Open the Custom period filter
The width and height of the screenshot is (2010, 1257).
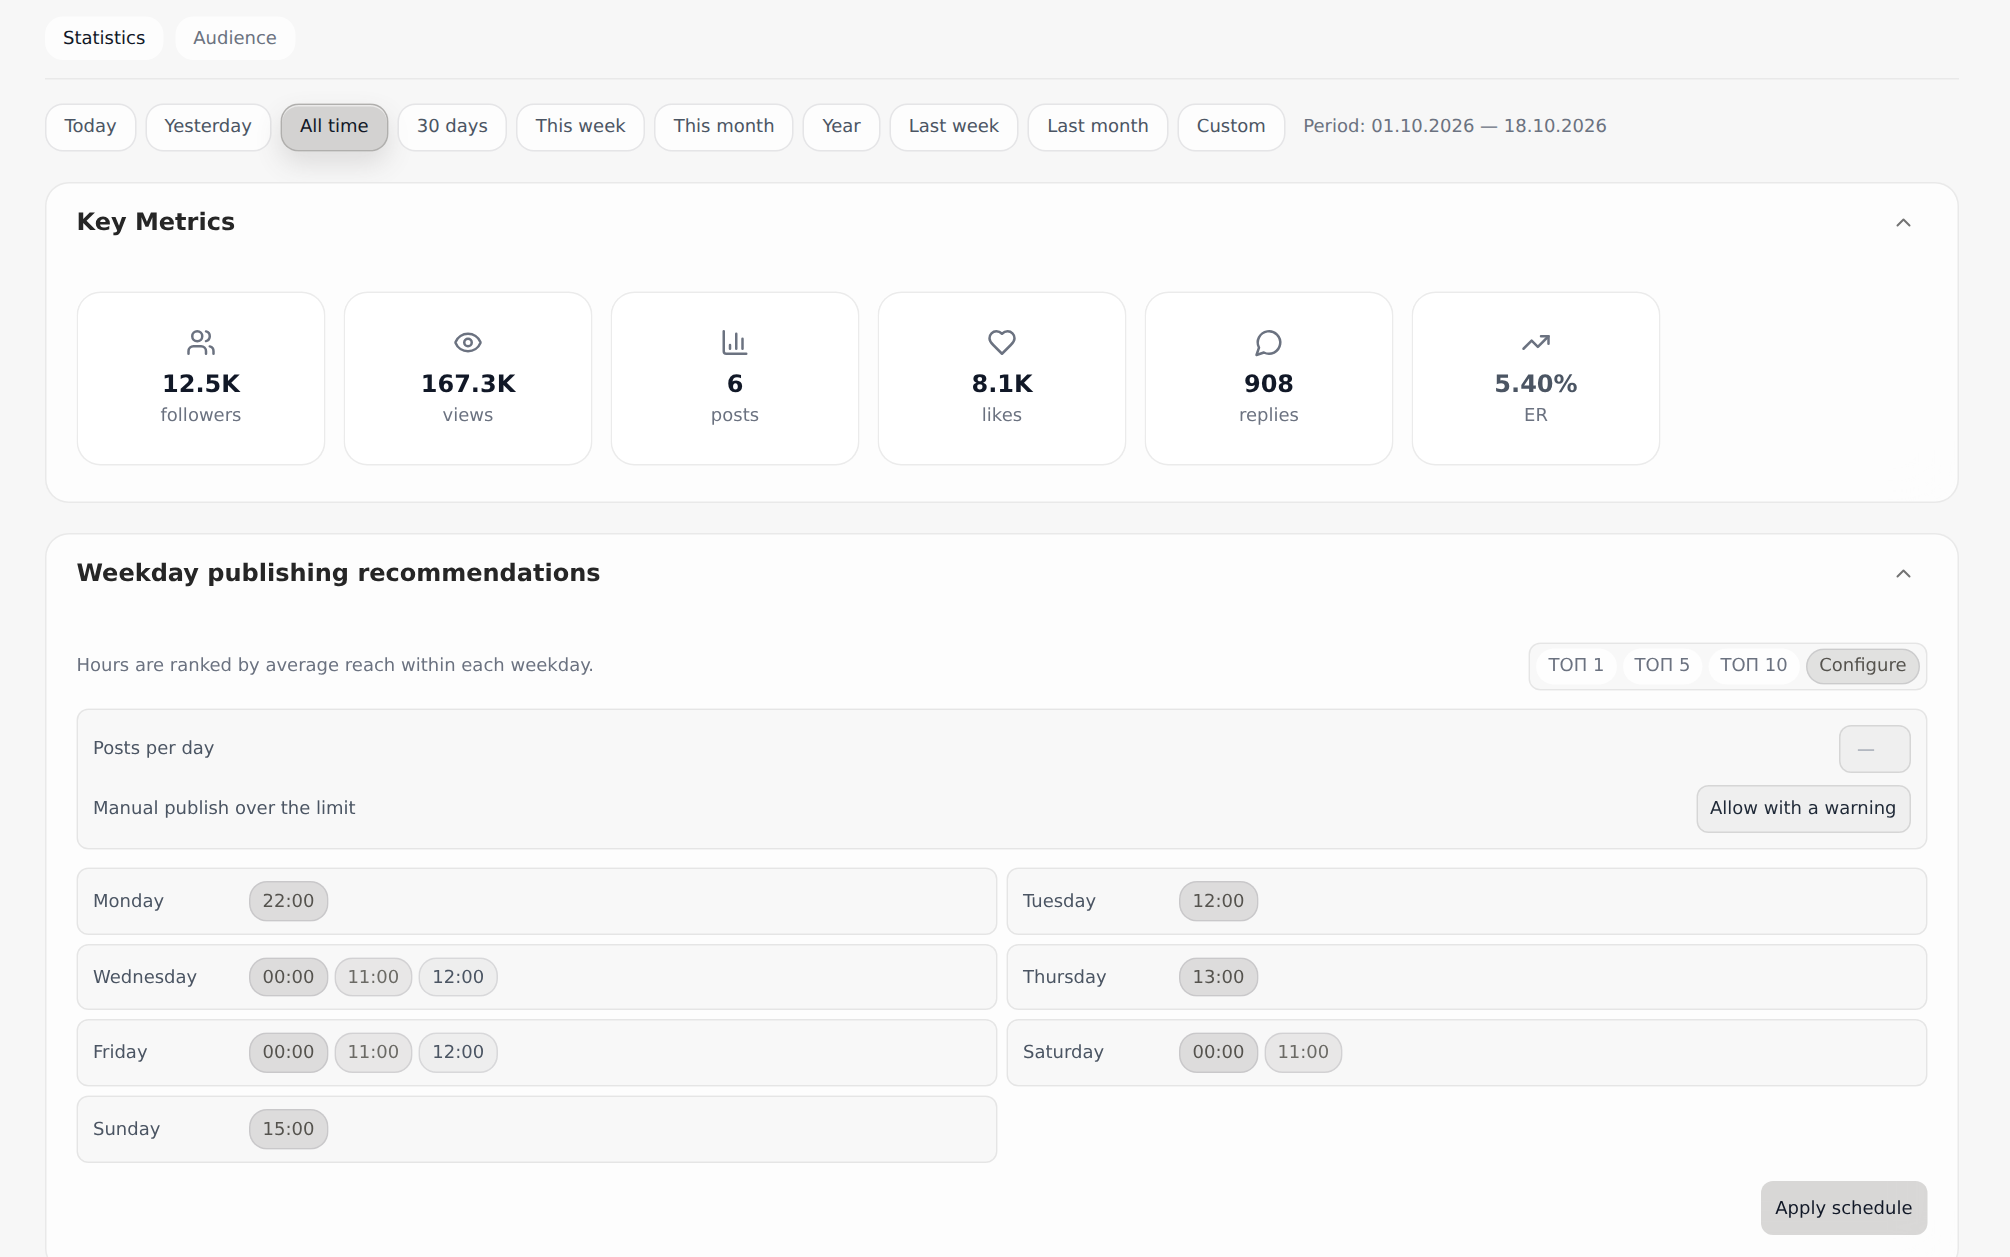point(1231,127)
